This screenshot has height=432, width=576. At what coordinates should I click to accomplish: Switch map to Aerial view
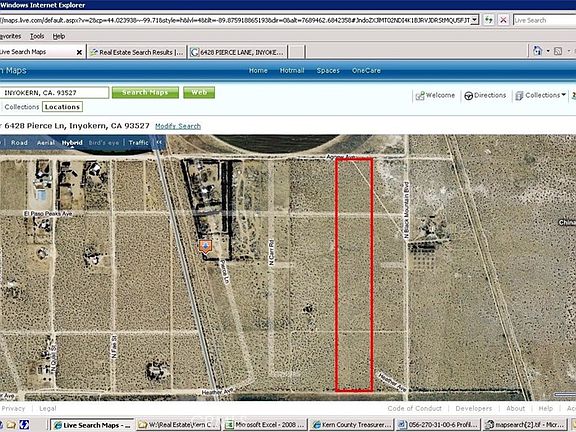point(46,143)
